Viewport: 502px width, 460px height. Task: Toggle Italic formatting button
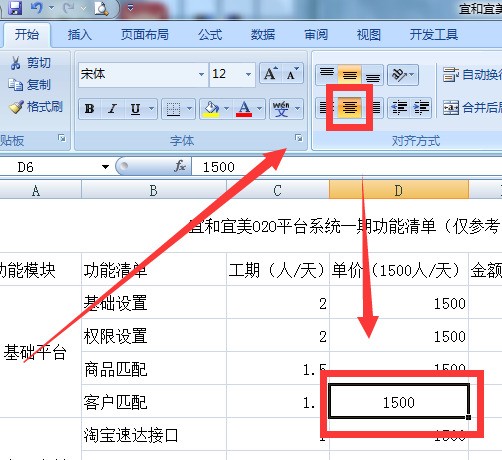[x=113, y=109]
